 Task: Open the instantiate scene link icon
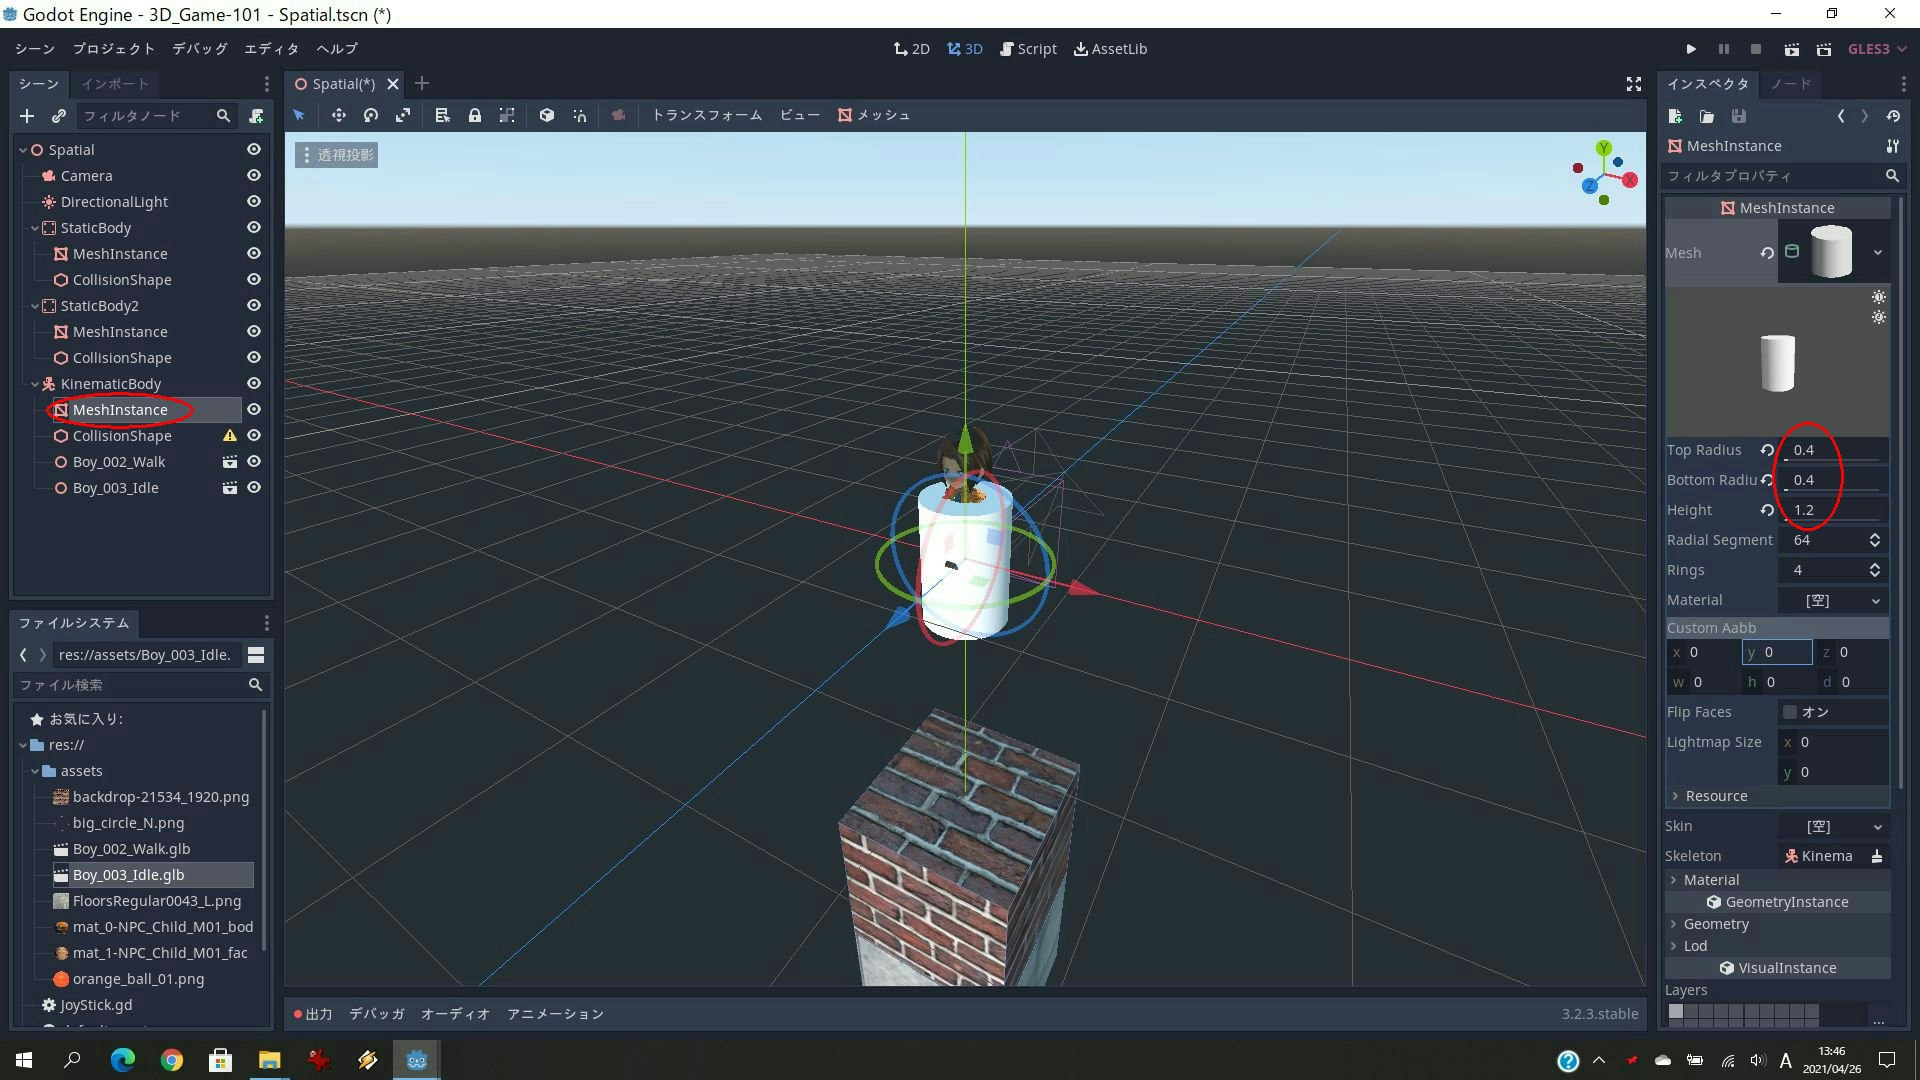pos(58,116)
